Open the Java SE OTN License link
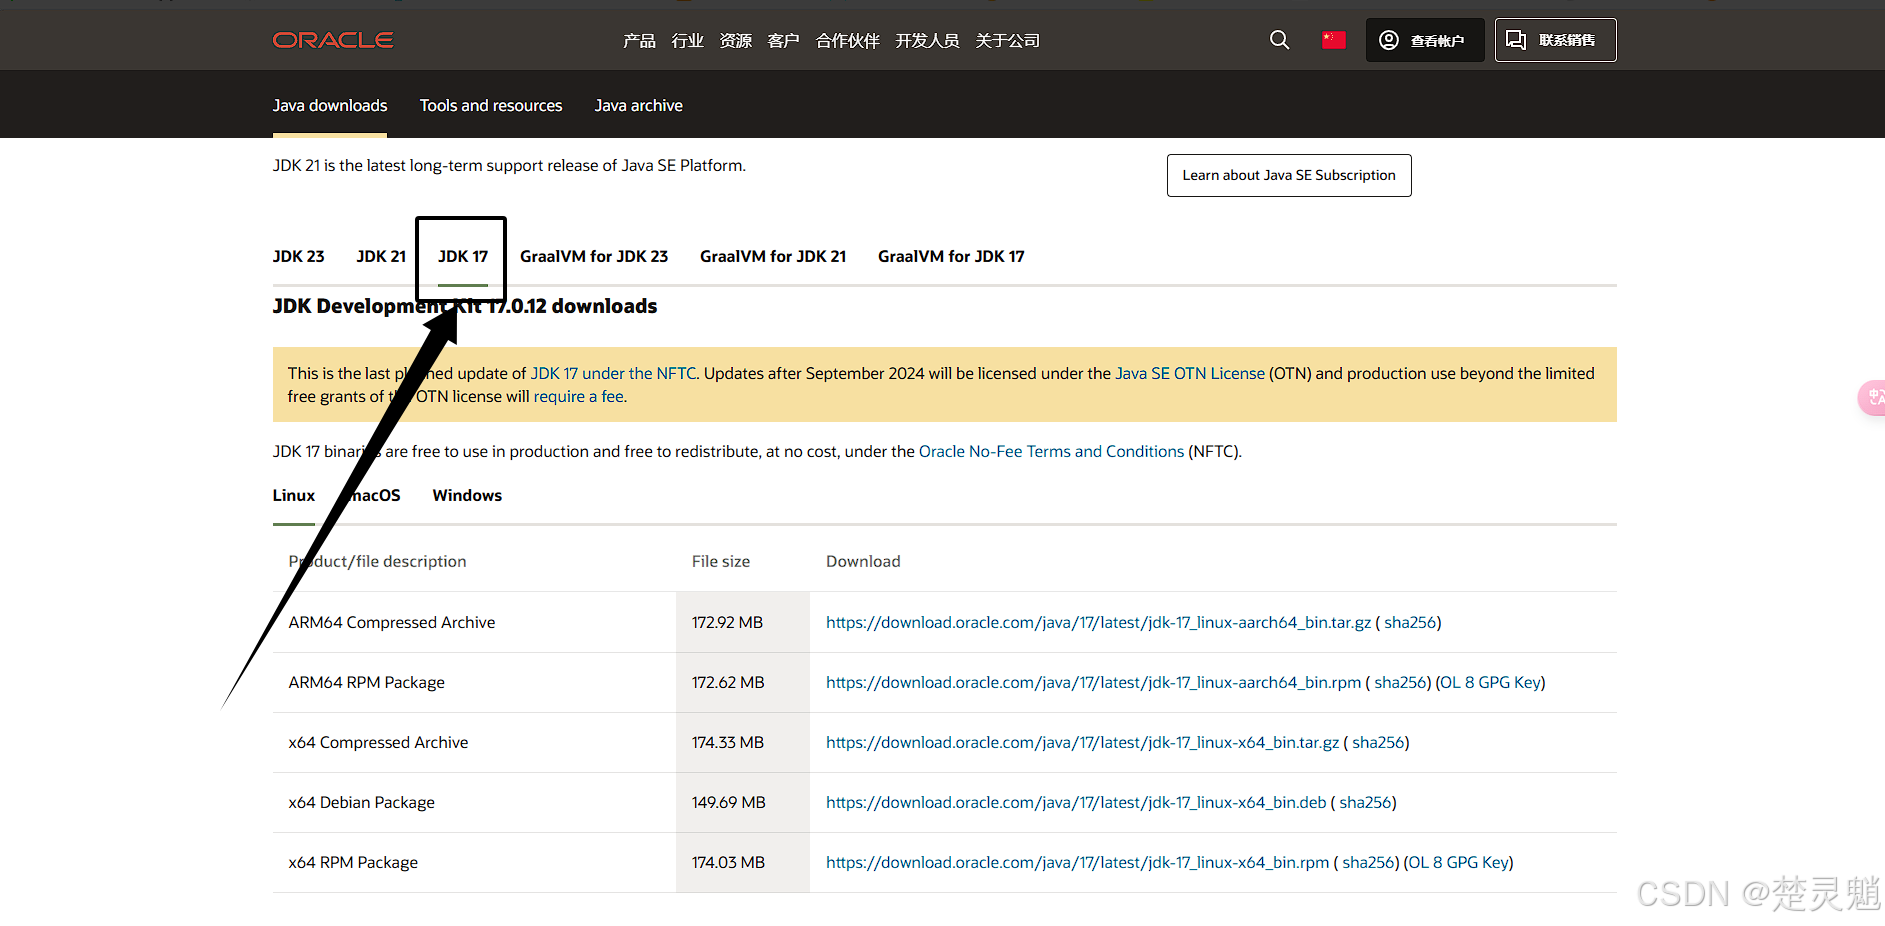 [x=1190, y=373]
